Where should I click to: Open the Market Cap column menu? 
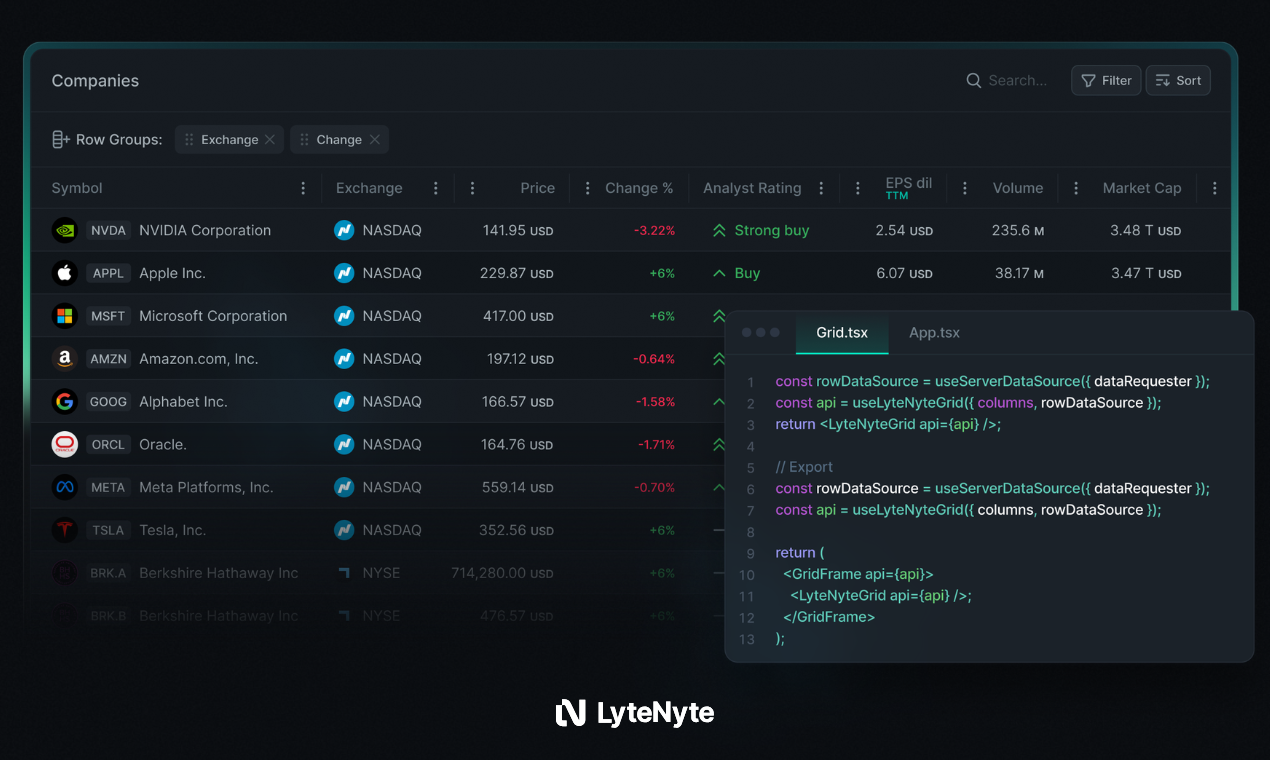coord(1075,188)
